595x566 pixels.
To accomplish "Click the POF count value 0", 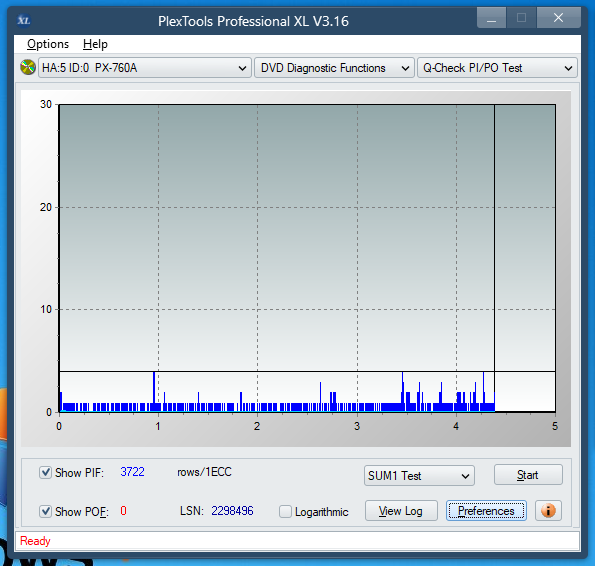I will (123, 511).
